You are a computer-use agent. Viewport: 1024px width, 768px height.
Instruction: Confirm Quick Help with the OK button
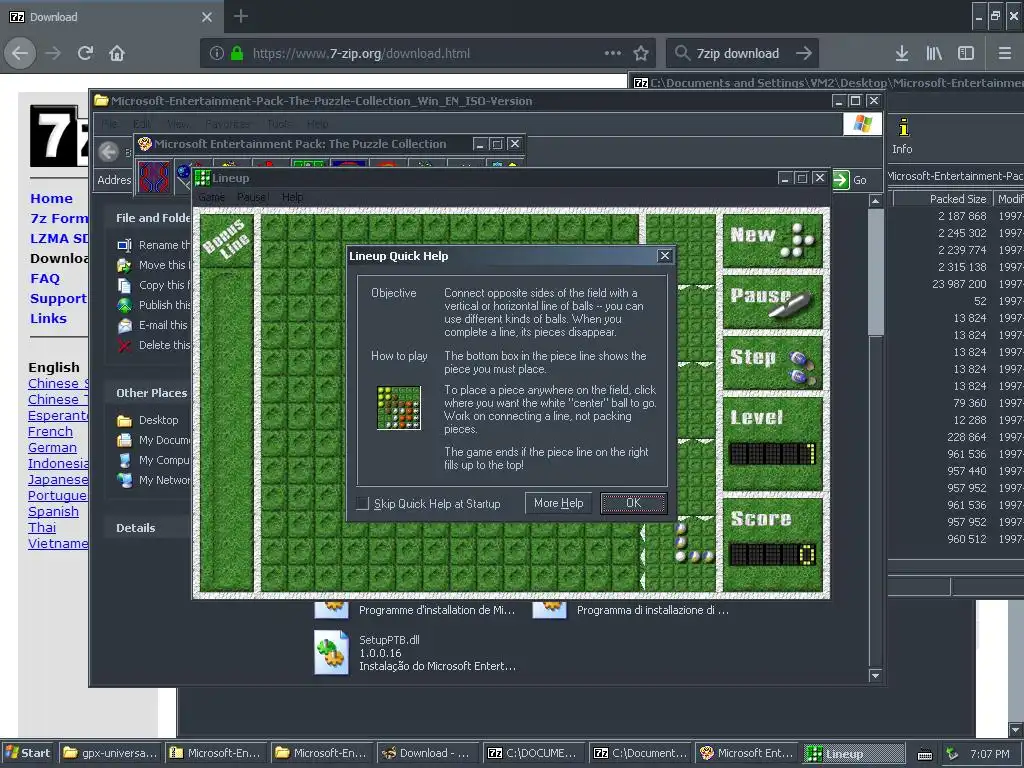[x=633, y=503]
